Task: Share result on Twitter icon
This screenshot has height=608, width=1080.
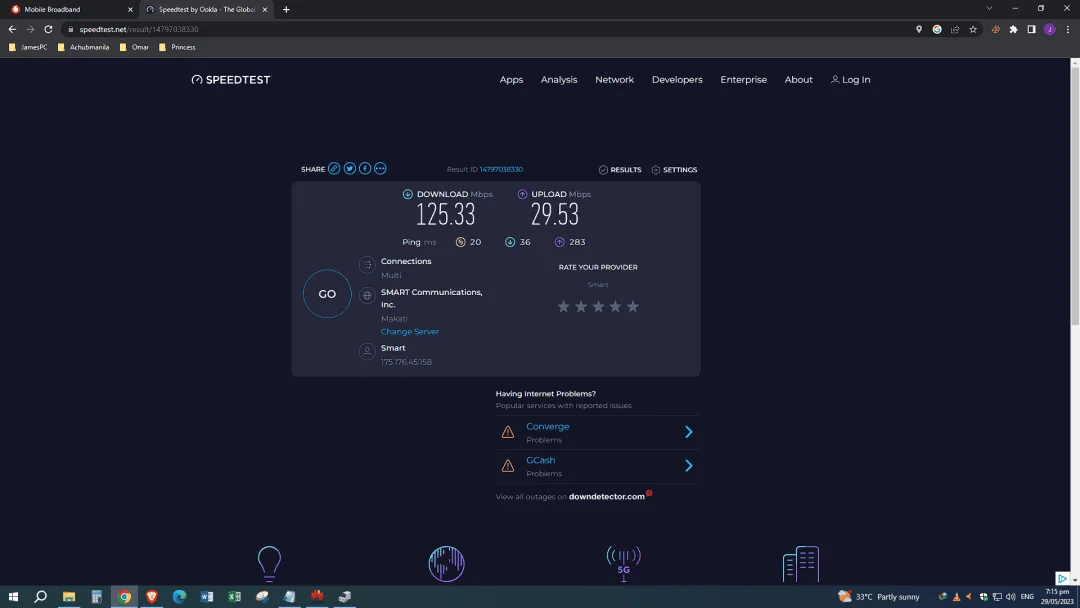Action: (x=350, y=169)
